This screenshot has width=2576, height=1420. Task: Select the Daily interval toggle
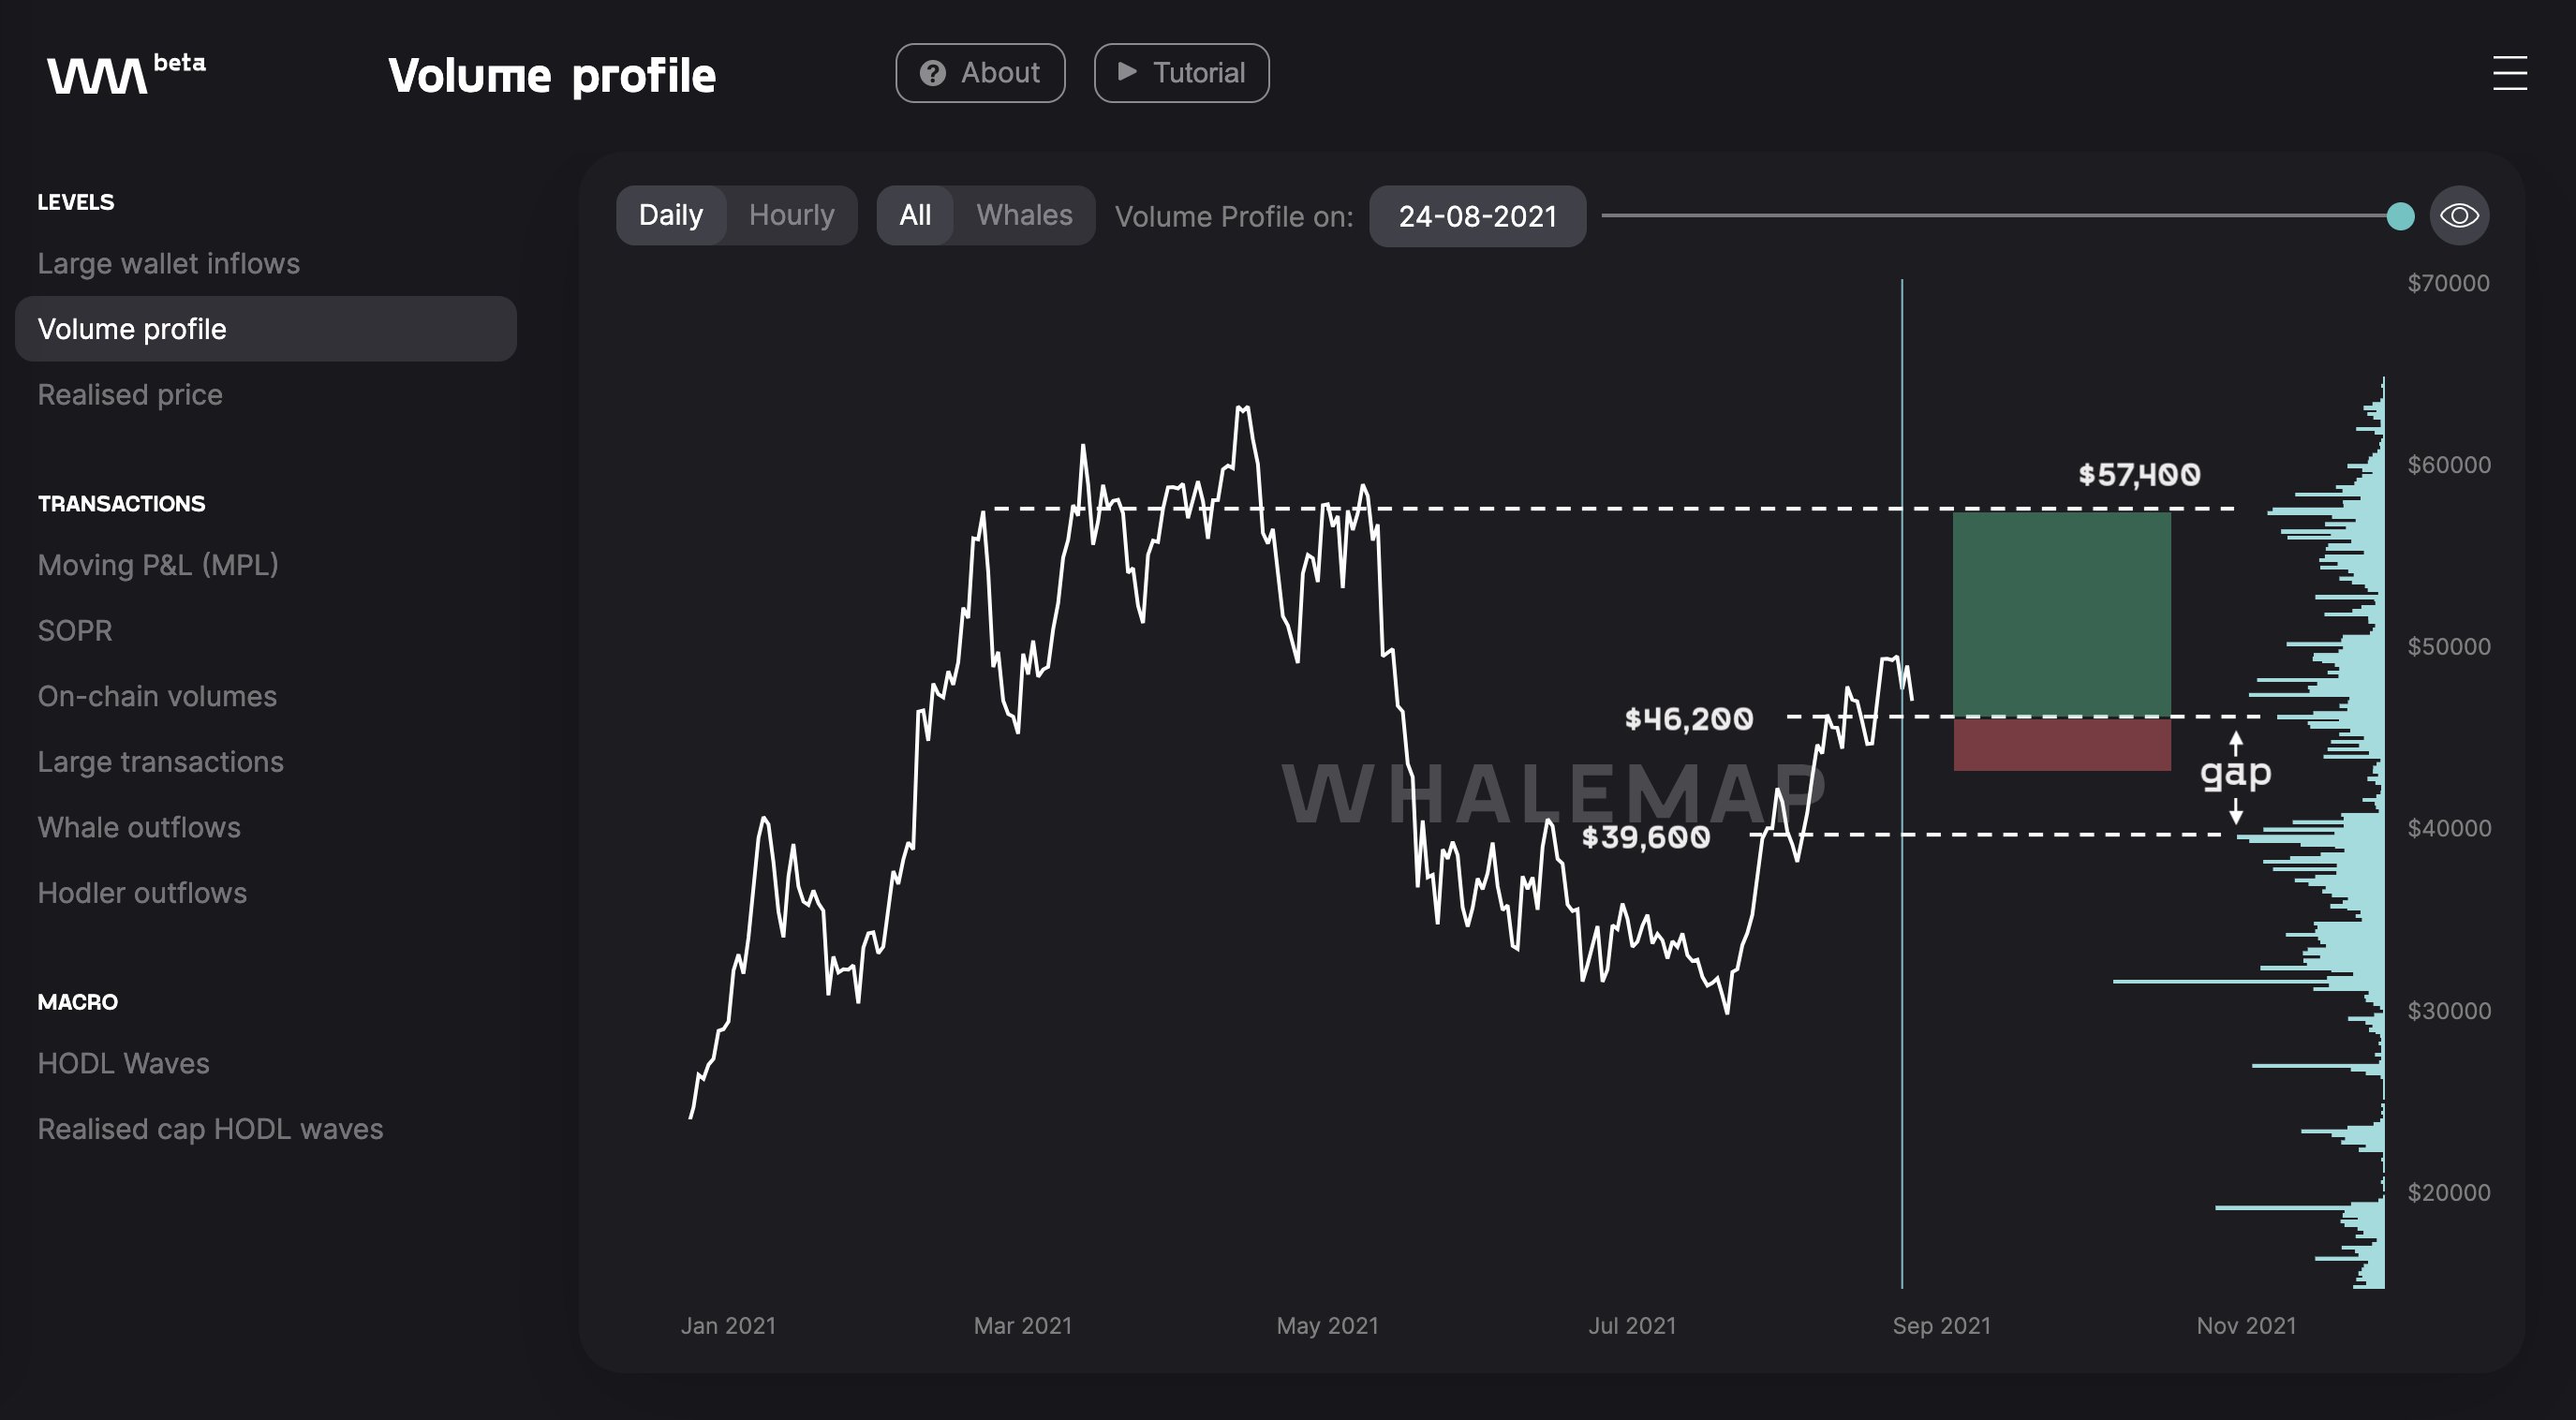click(x=671, y=216)
